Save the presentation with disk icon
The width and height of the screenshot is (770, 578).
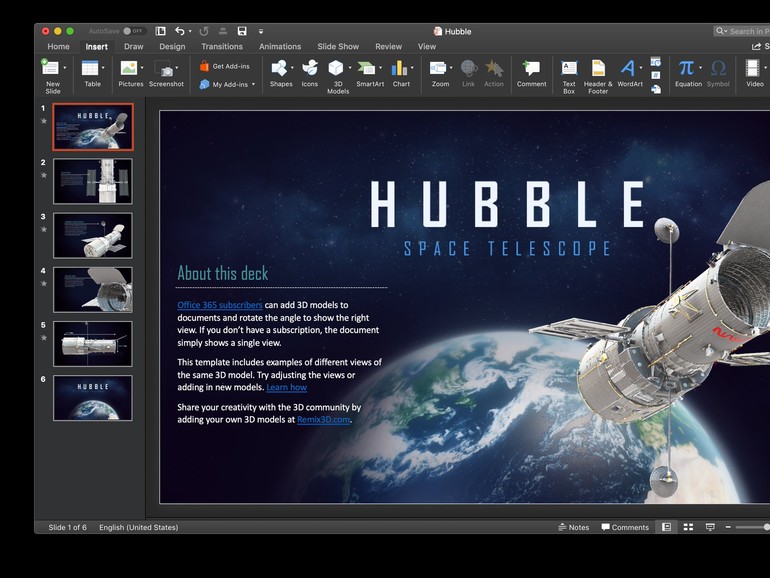pos(242,31)
